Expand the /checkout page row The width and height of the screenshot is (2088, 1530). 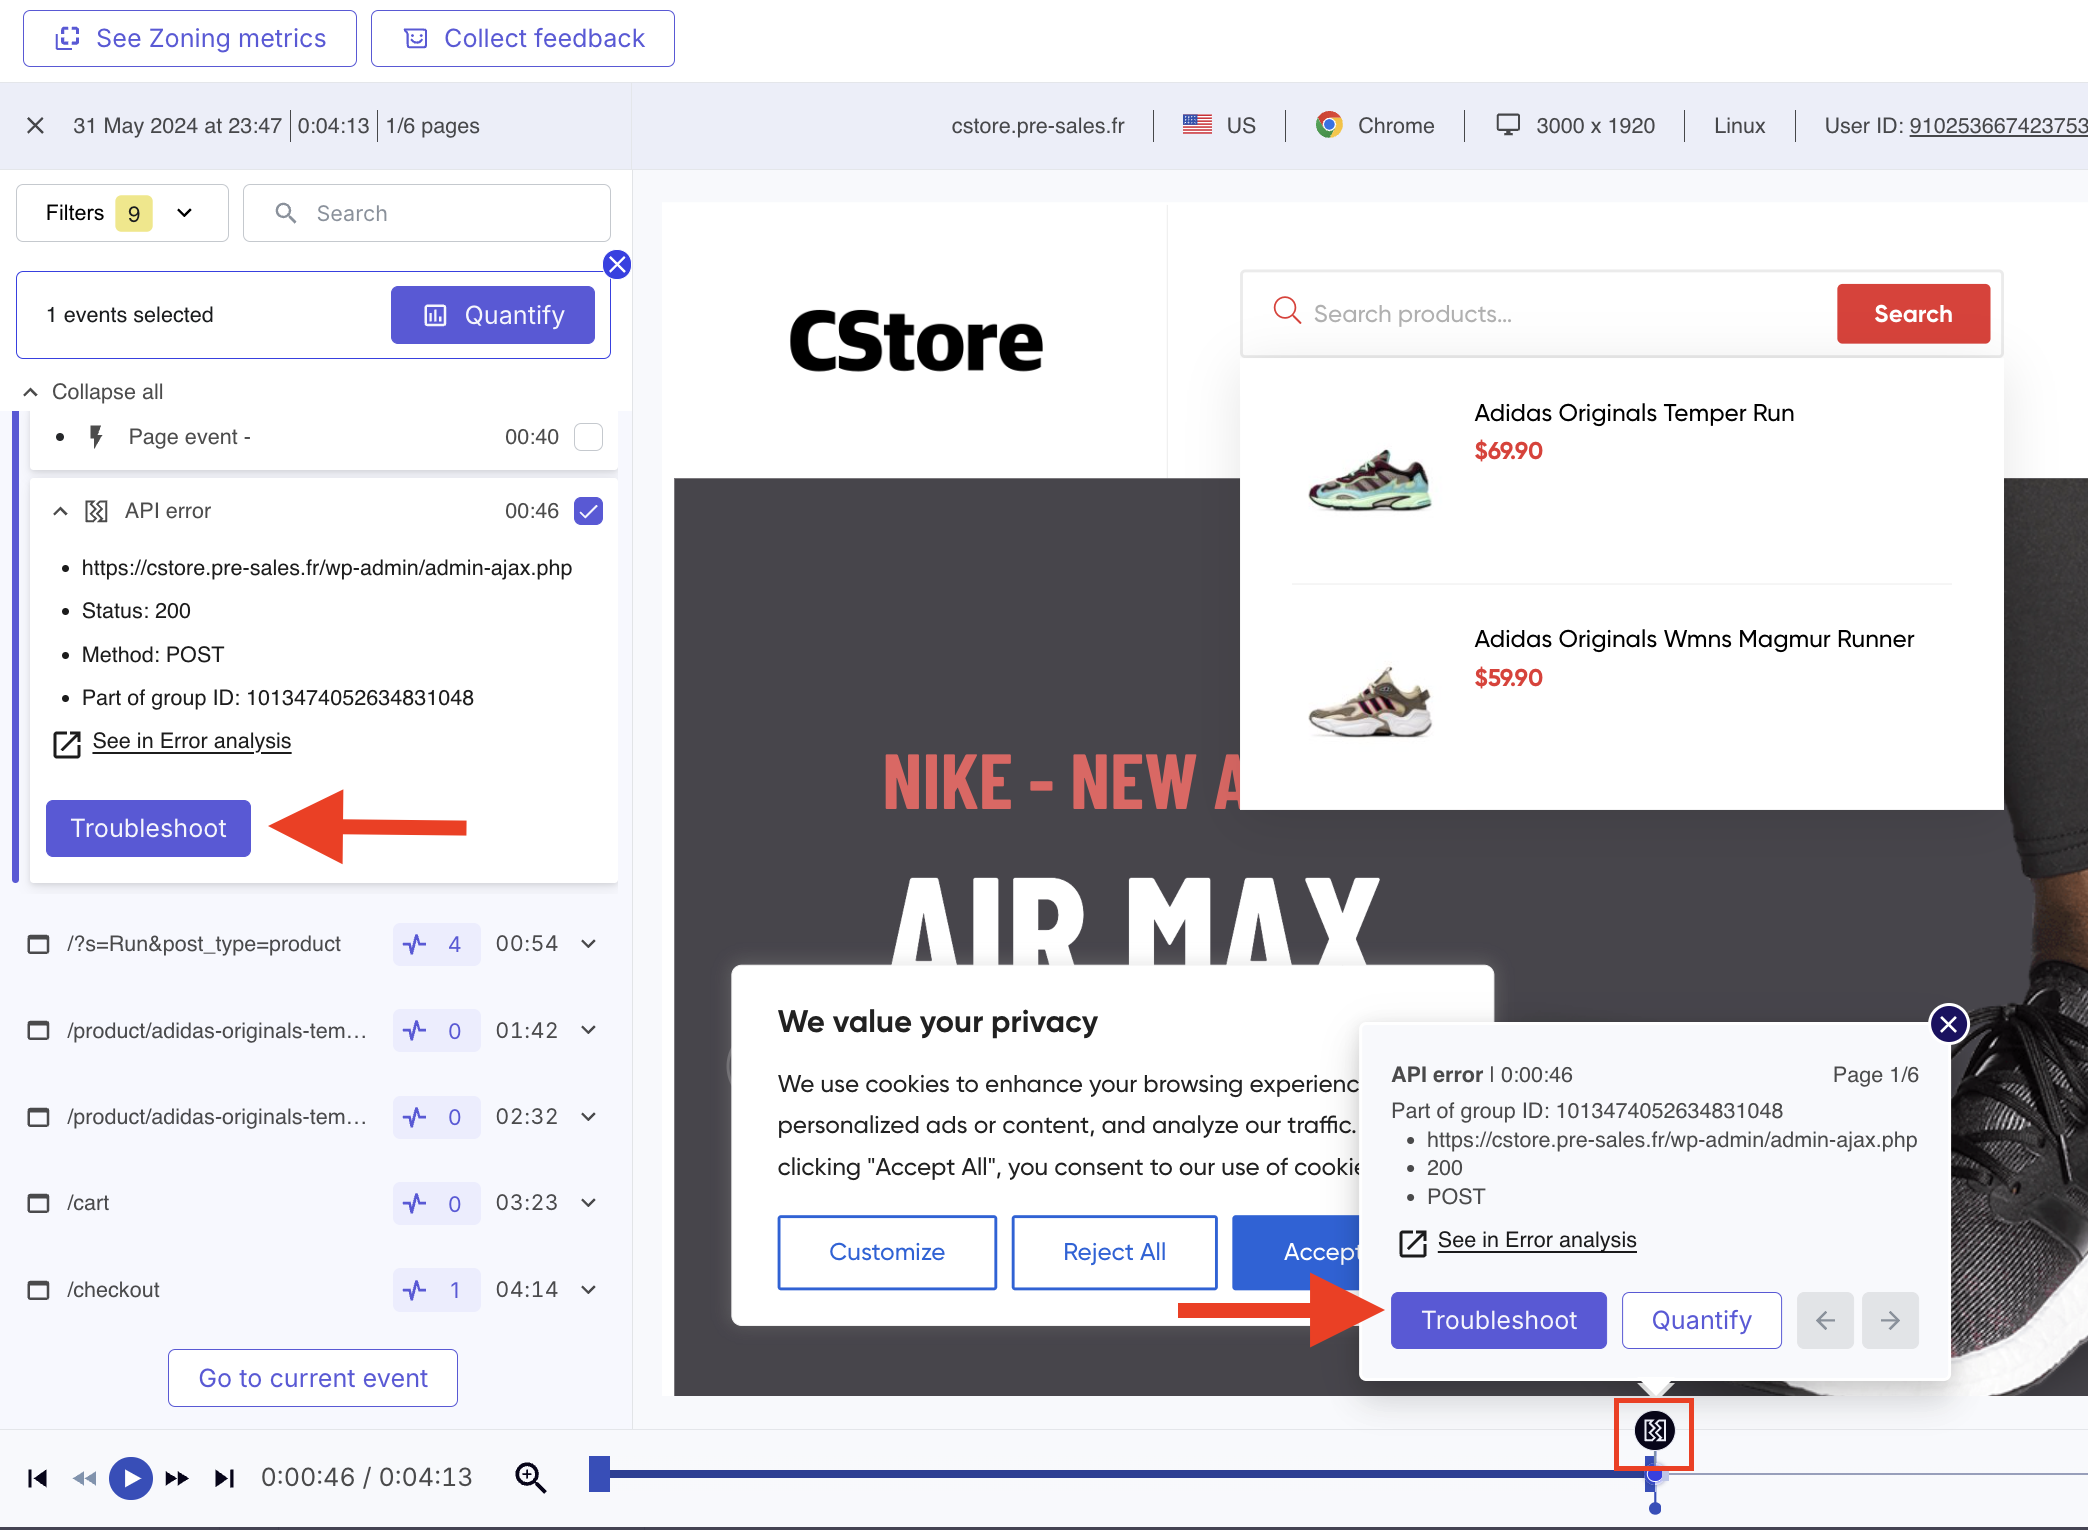pyautogui.click(x=589, y=1290)
